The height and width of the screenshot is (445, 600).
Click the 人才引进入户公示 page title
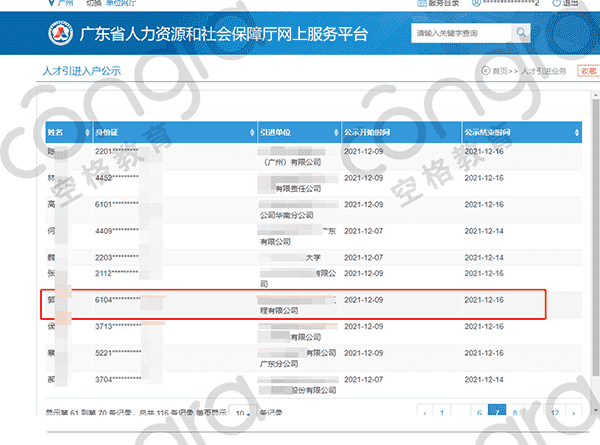tap(82, 71)
